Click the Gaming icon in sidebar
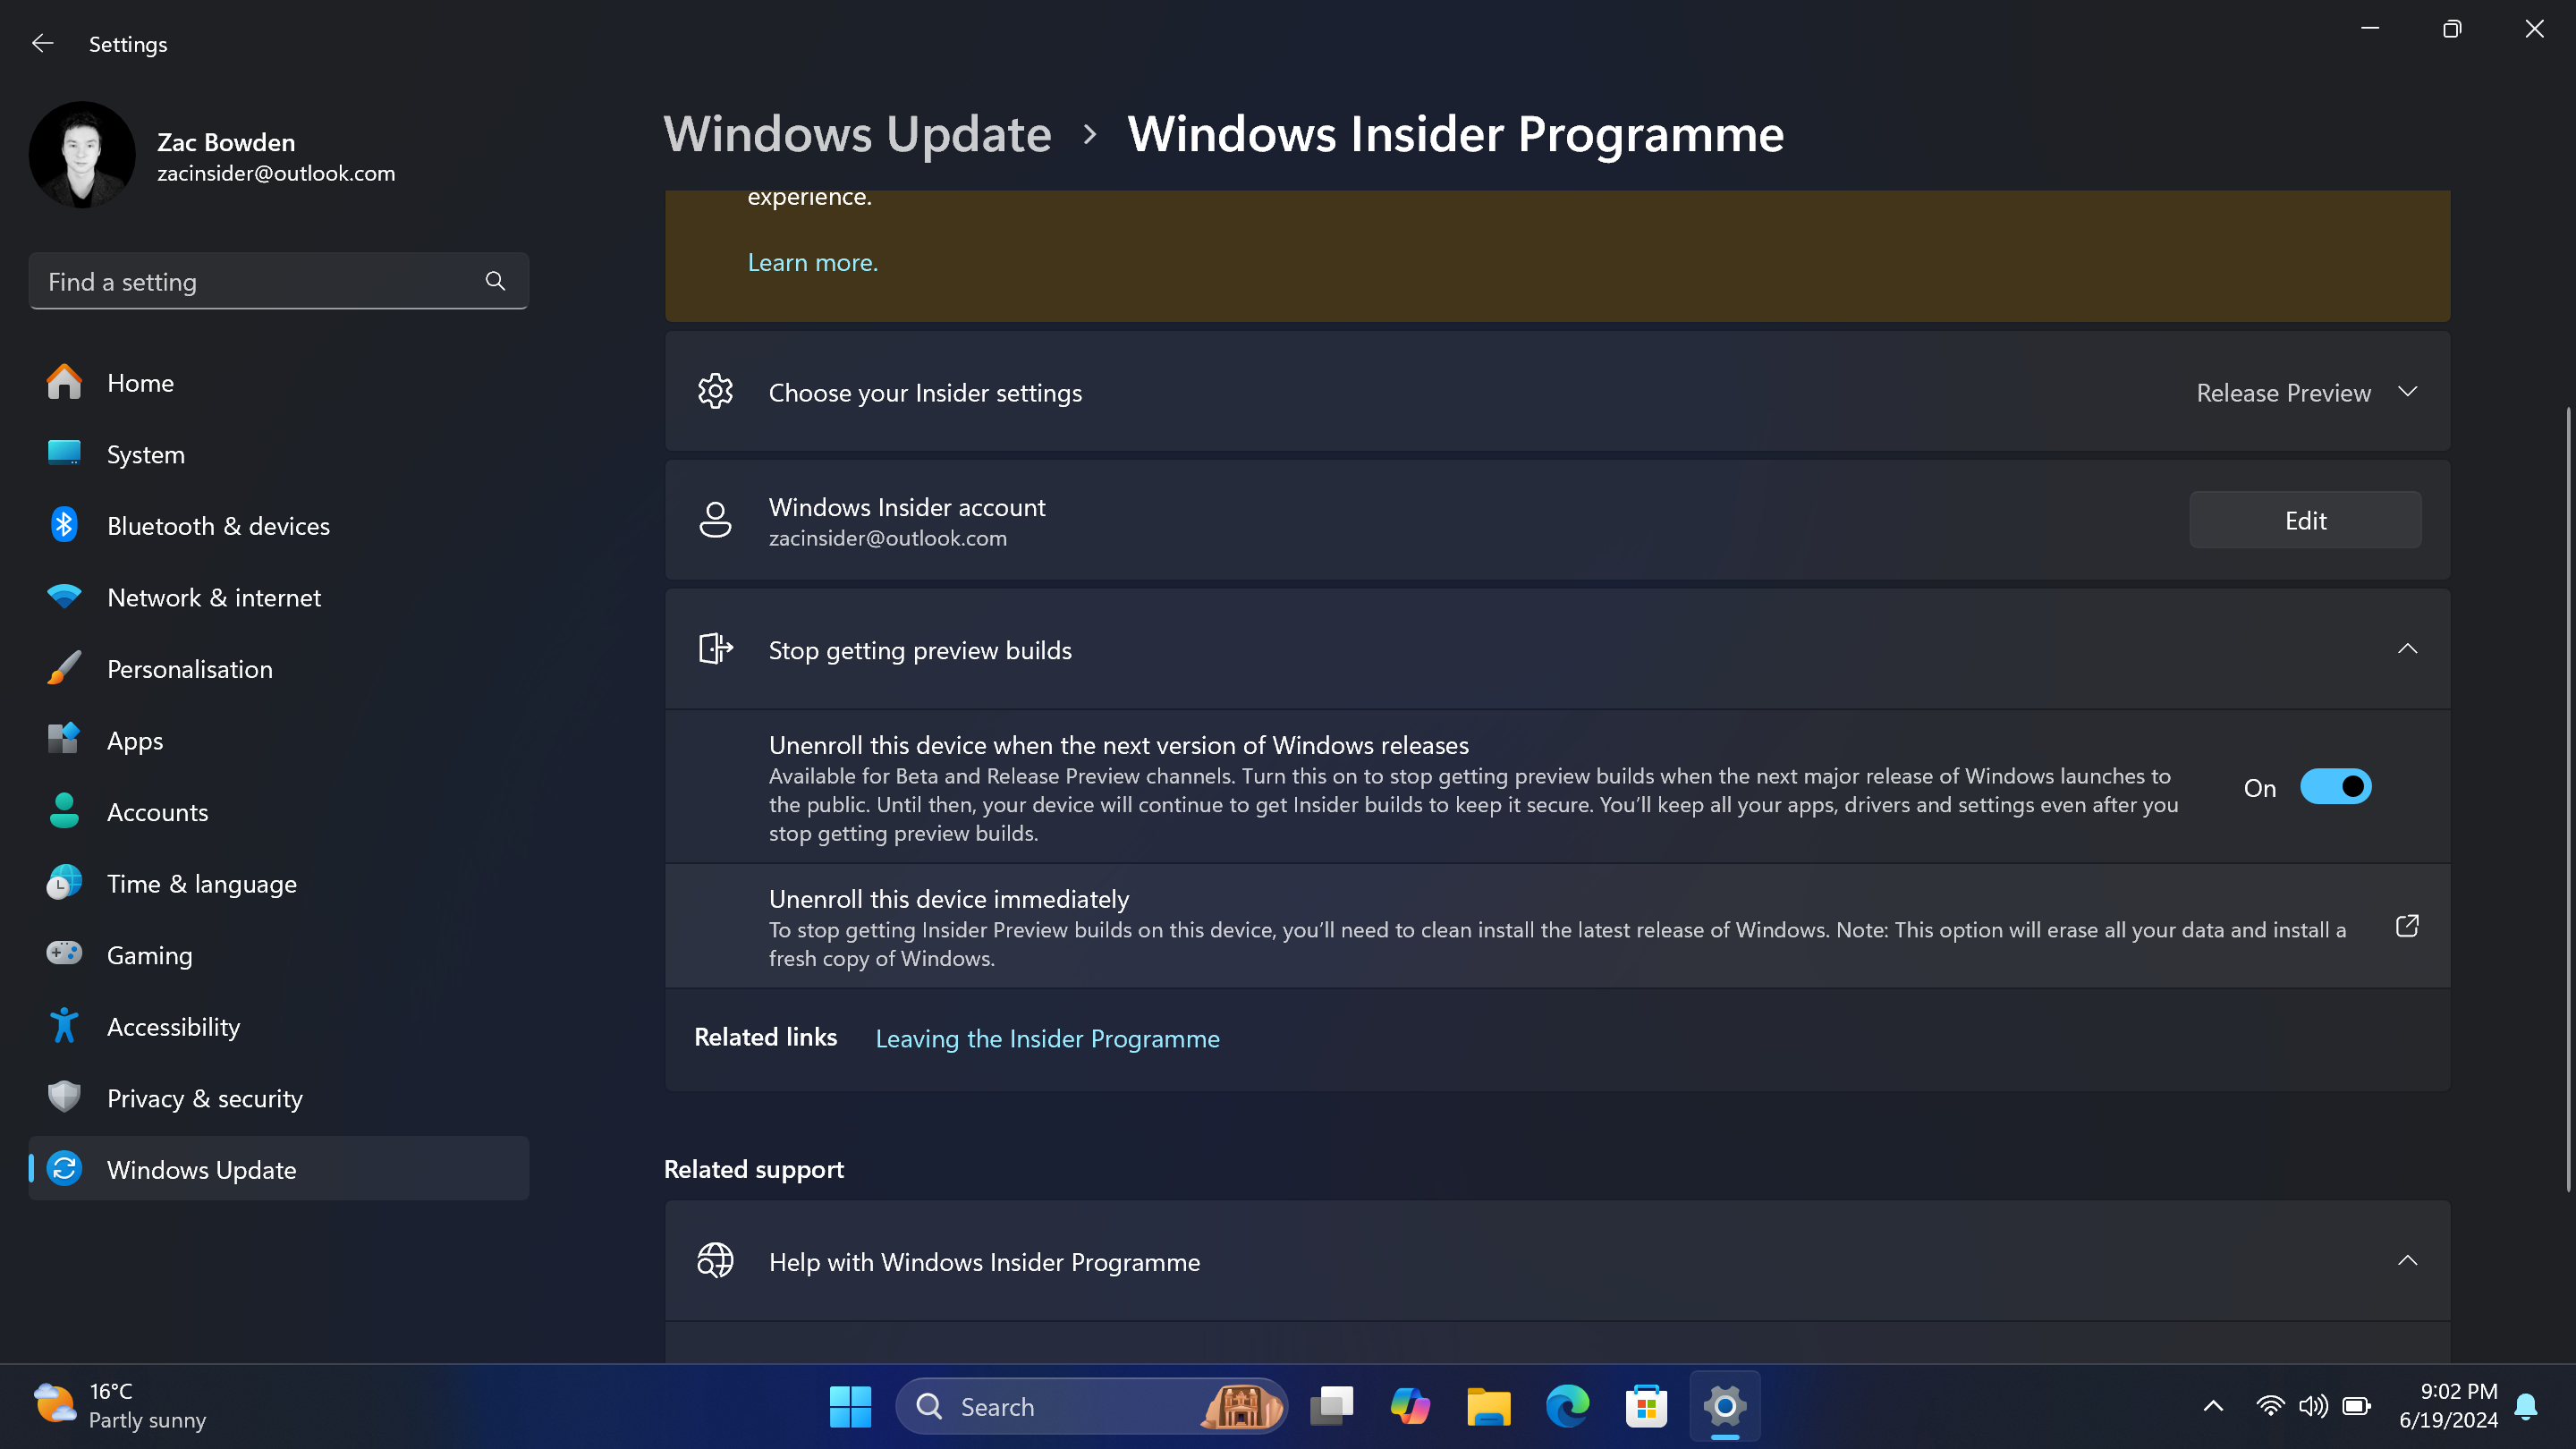The width and height of the screenshot is (2576, 1449). 64,953
